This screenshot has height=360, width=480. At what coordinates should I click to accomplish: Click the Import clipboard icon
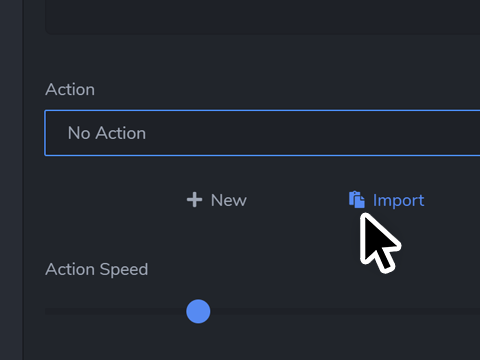coord(357,200)
